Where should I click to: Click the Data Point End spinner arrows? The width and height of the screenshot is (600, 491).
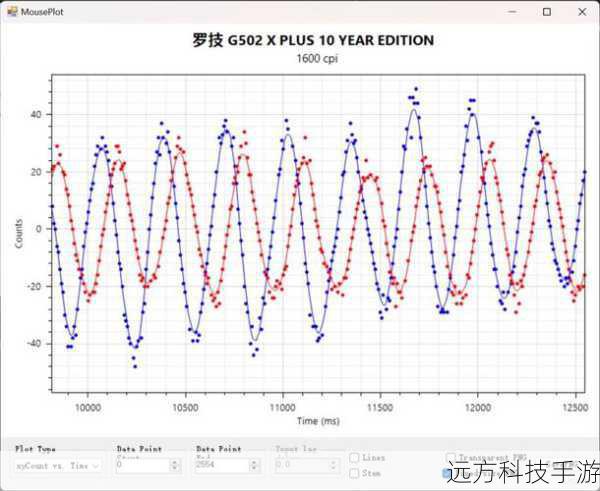pyautogui.click(x=254, y=465)
